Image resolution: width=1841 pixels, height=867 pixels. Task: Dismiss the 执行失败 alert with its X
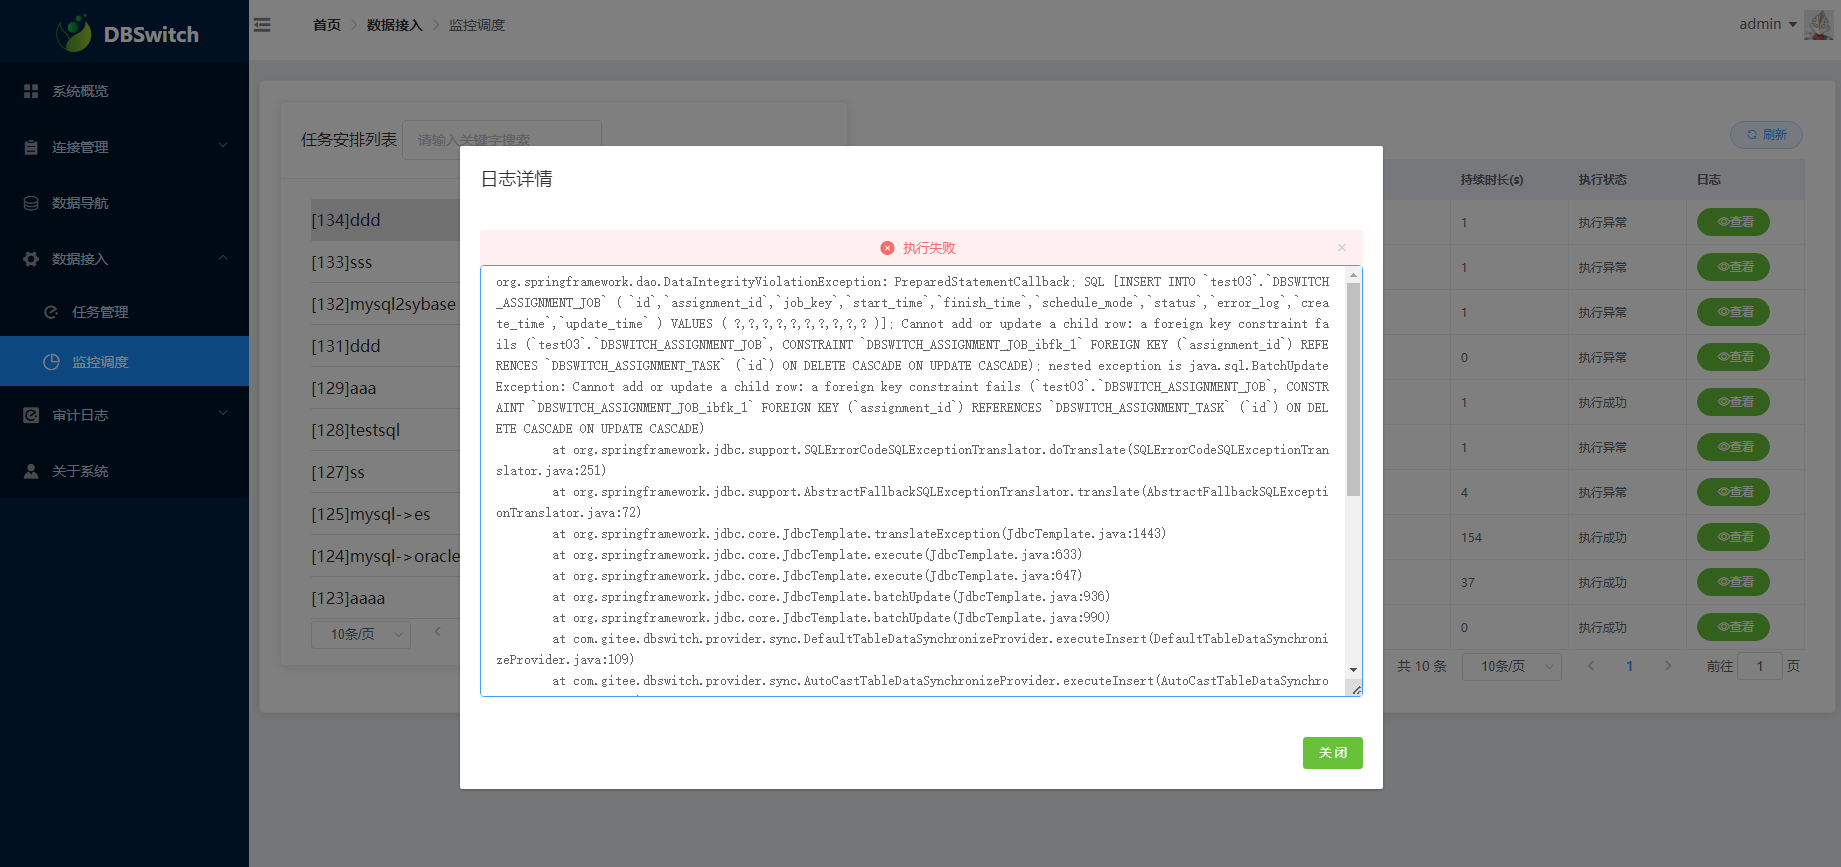[1342, 248]
